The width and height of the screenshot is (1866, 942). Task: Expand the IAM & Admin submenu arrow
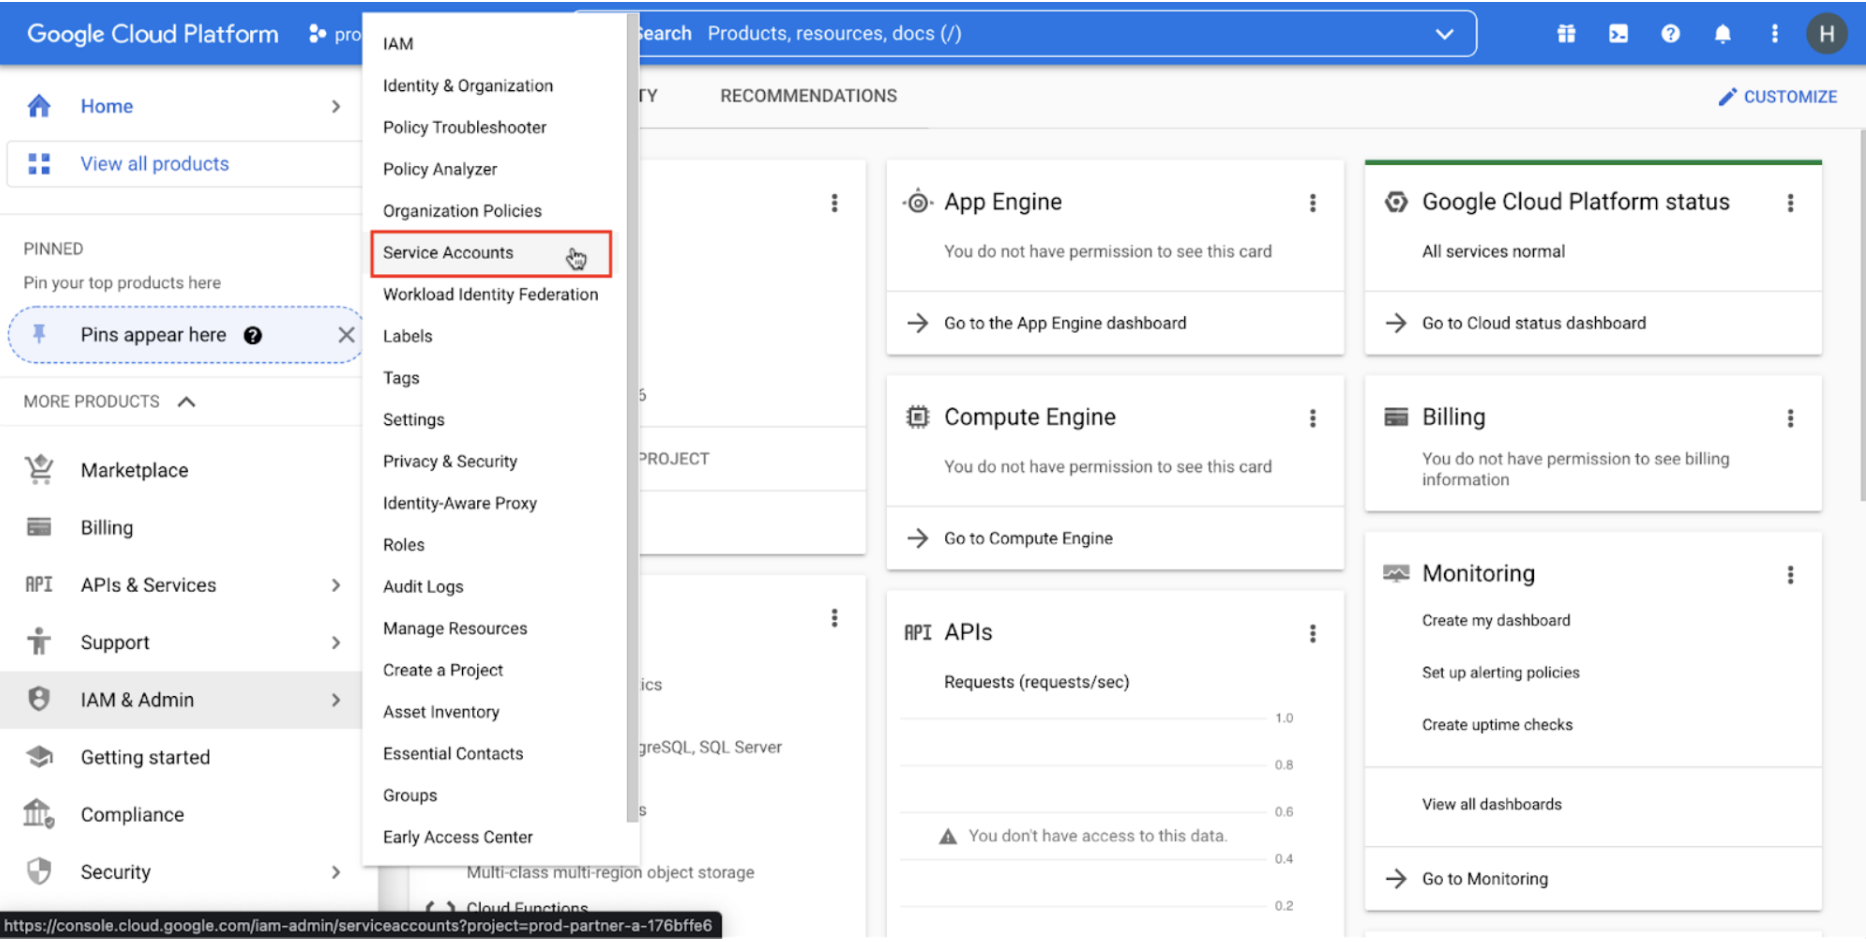[336, 700]
